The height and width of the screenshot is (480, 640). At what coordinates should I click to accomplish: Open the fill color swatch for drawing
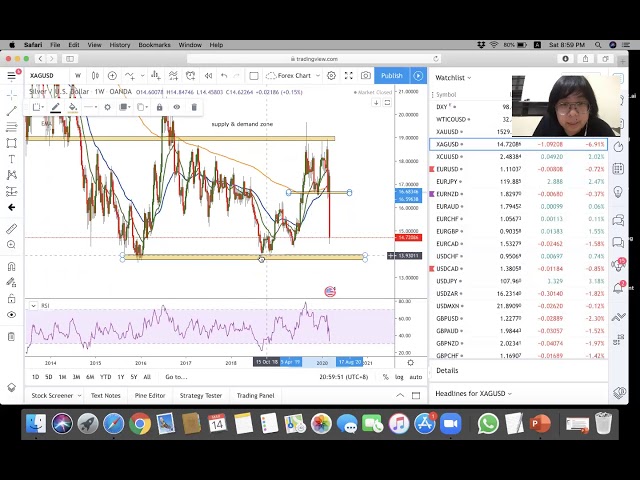[73, 107]
